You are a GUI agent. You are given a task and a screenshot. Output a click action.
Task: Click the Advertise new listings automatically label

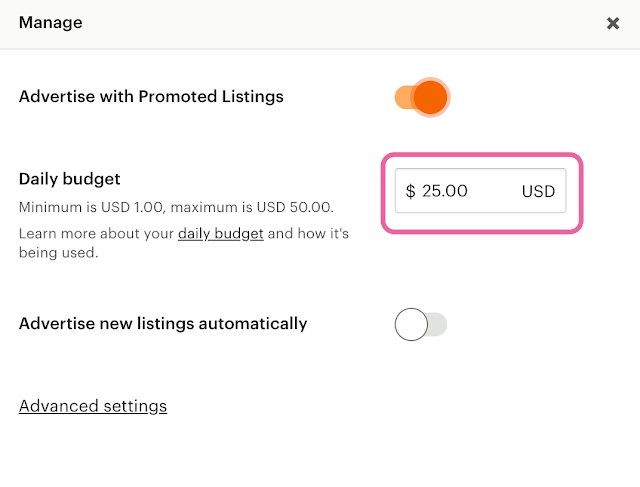coord(163,324)
